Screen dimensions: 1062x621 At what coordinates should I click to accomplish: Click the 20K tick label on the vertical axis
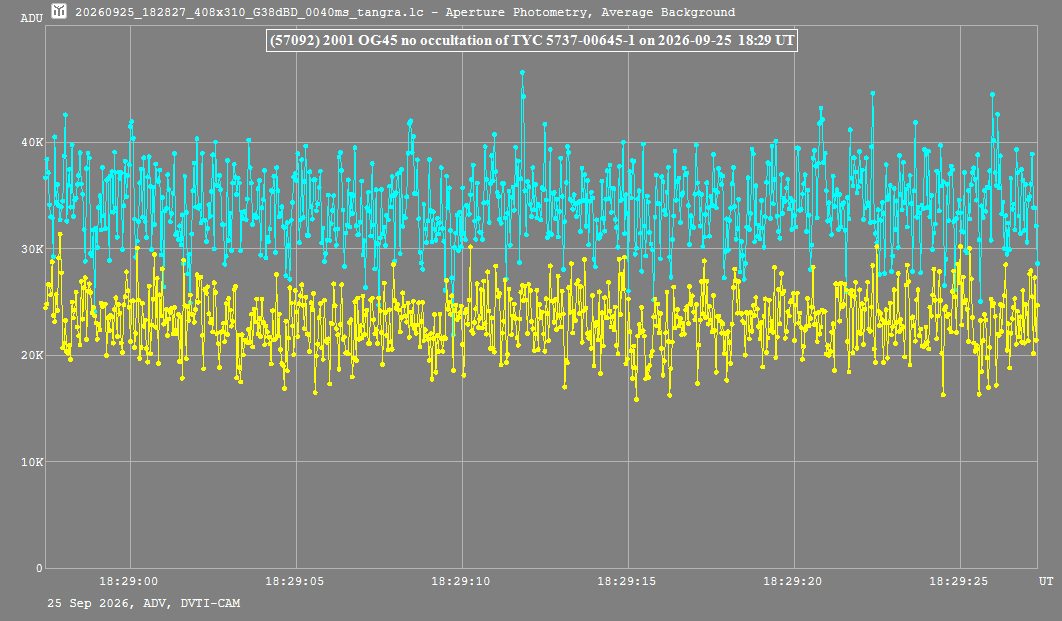click(x=32, y=355)
